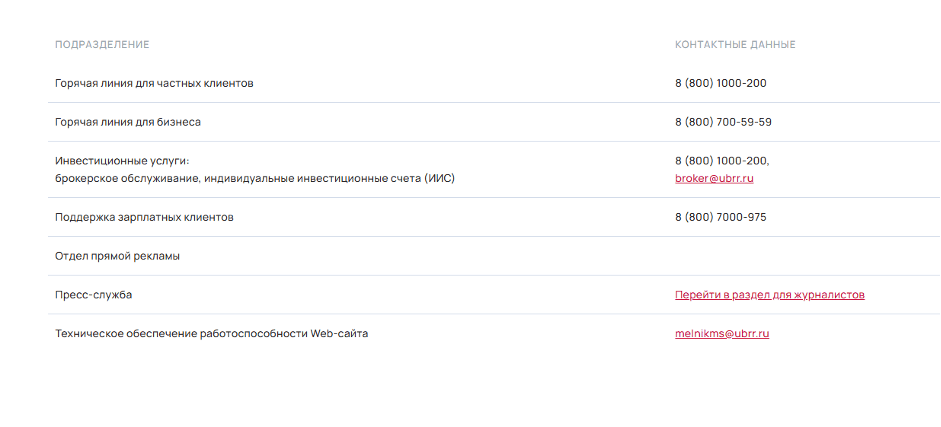Select the 'Горячая линия для бизнеса' row label
The image size is (941, 427).
(x=128, y=122)
